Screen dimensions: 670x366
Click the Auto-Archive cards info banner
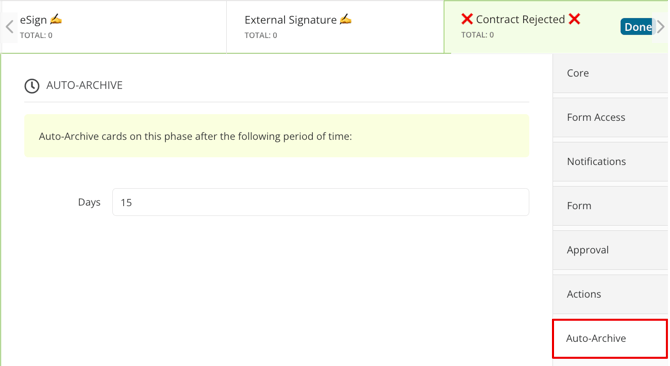pyautogui.click(x=276, y=136)
